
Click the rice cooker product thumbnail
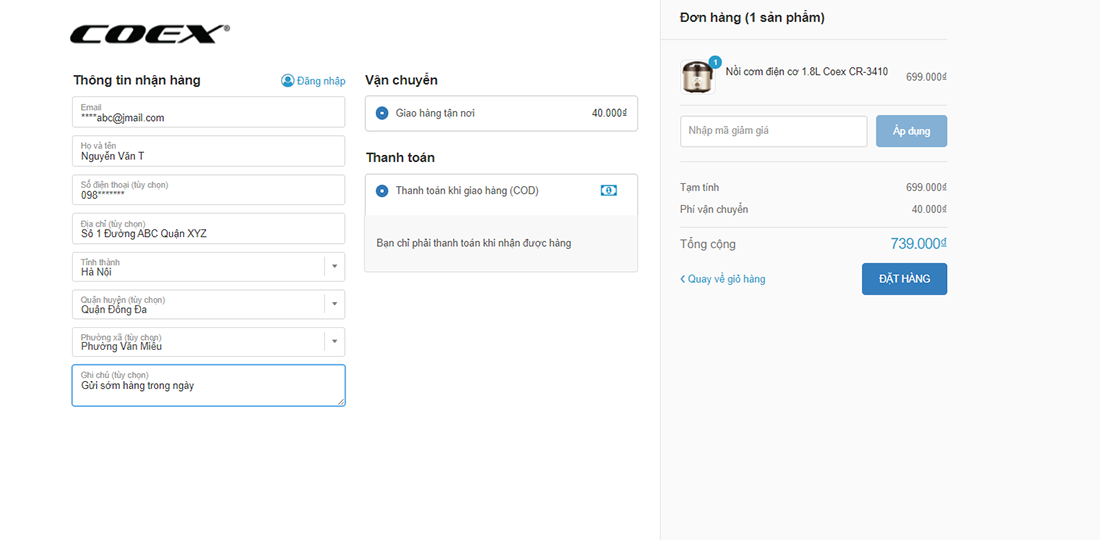pos(697,77)
